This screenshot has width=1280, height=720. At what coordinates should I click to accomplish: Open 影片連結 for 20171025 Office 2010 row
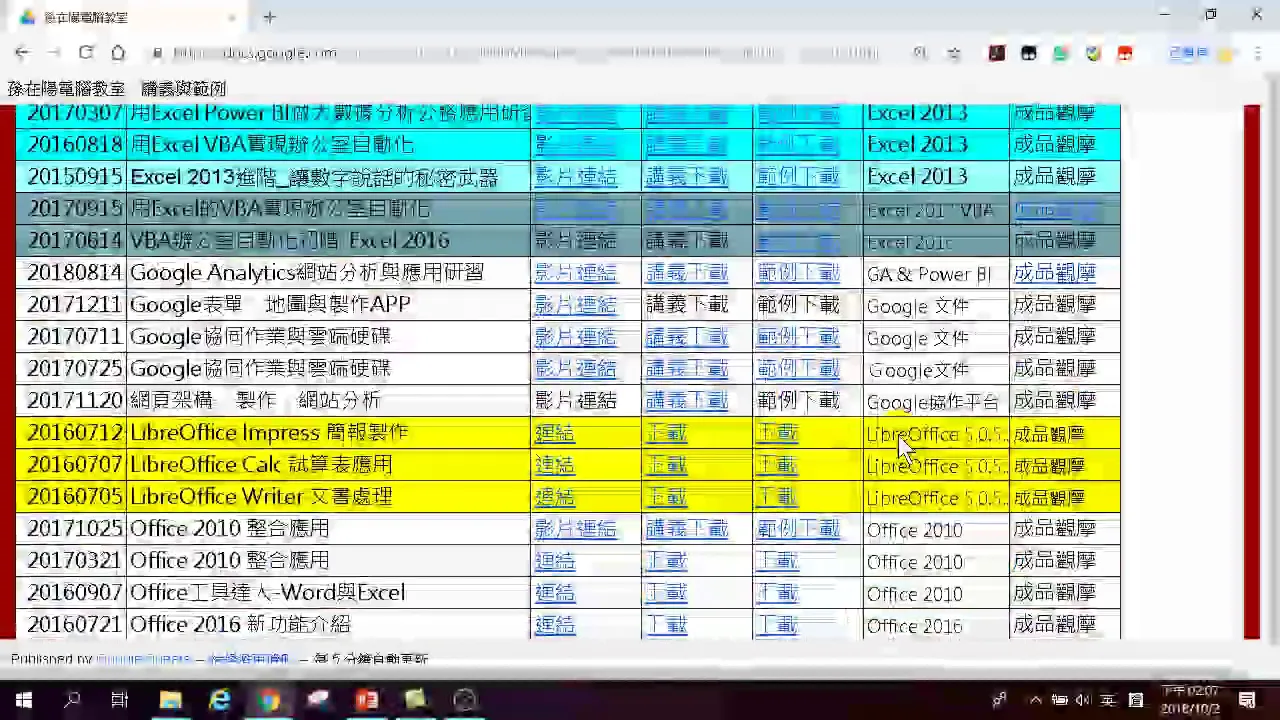tap(575, 529)
